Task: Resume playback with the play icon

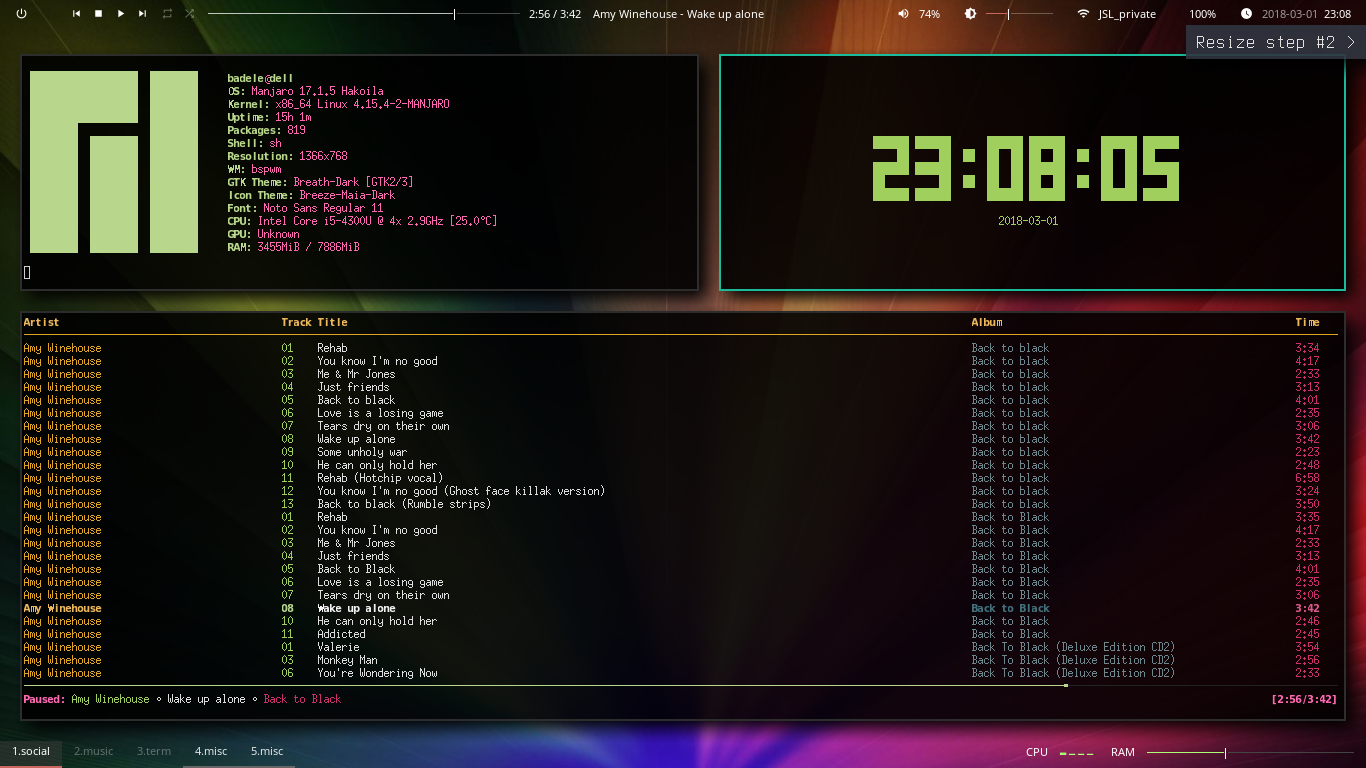Action: pos(121,14)
